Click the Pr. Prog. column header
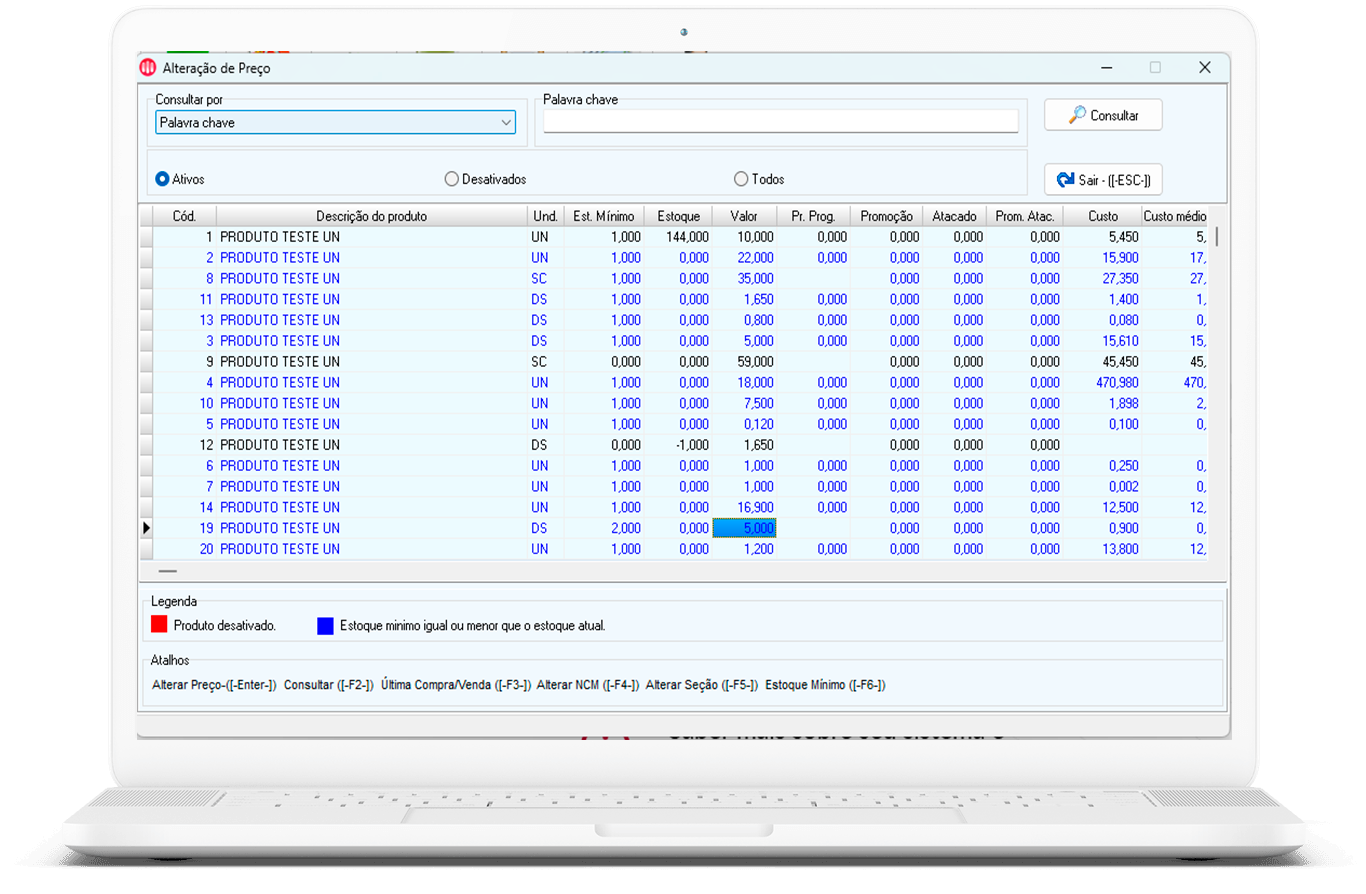Screen dimensions: 1366x894 (813, 216)
